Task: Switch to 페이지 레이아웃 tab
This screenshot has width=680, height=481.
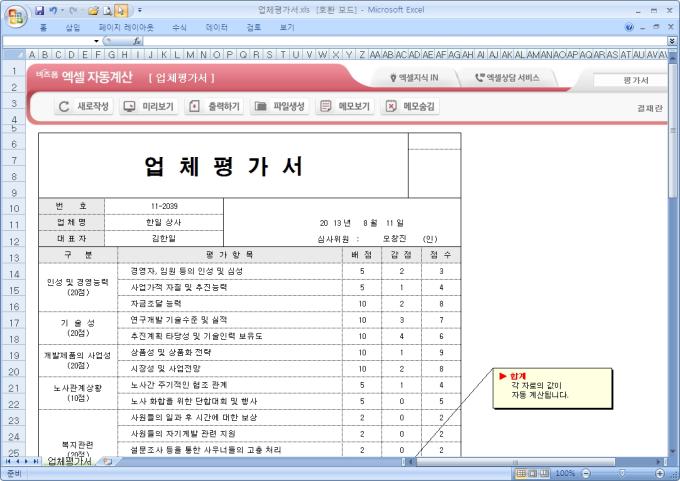Action: point(126,28)
